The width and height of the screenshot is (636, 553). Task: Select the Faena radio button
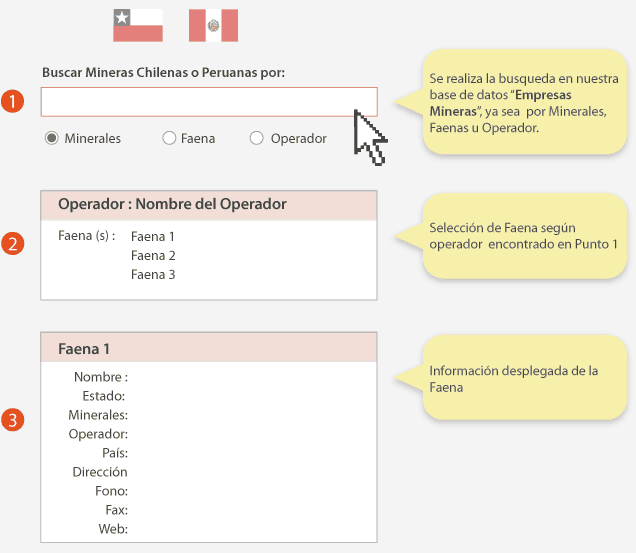pos(169,138)
